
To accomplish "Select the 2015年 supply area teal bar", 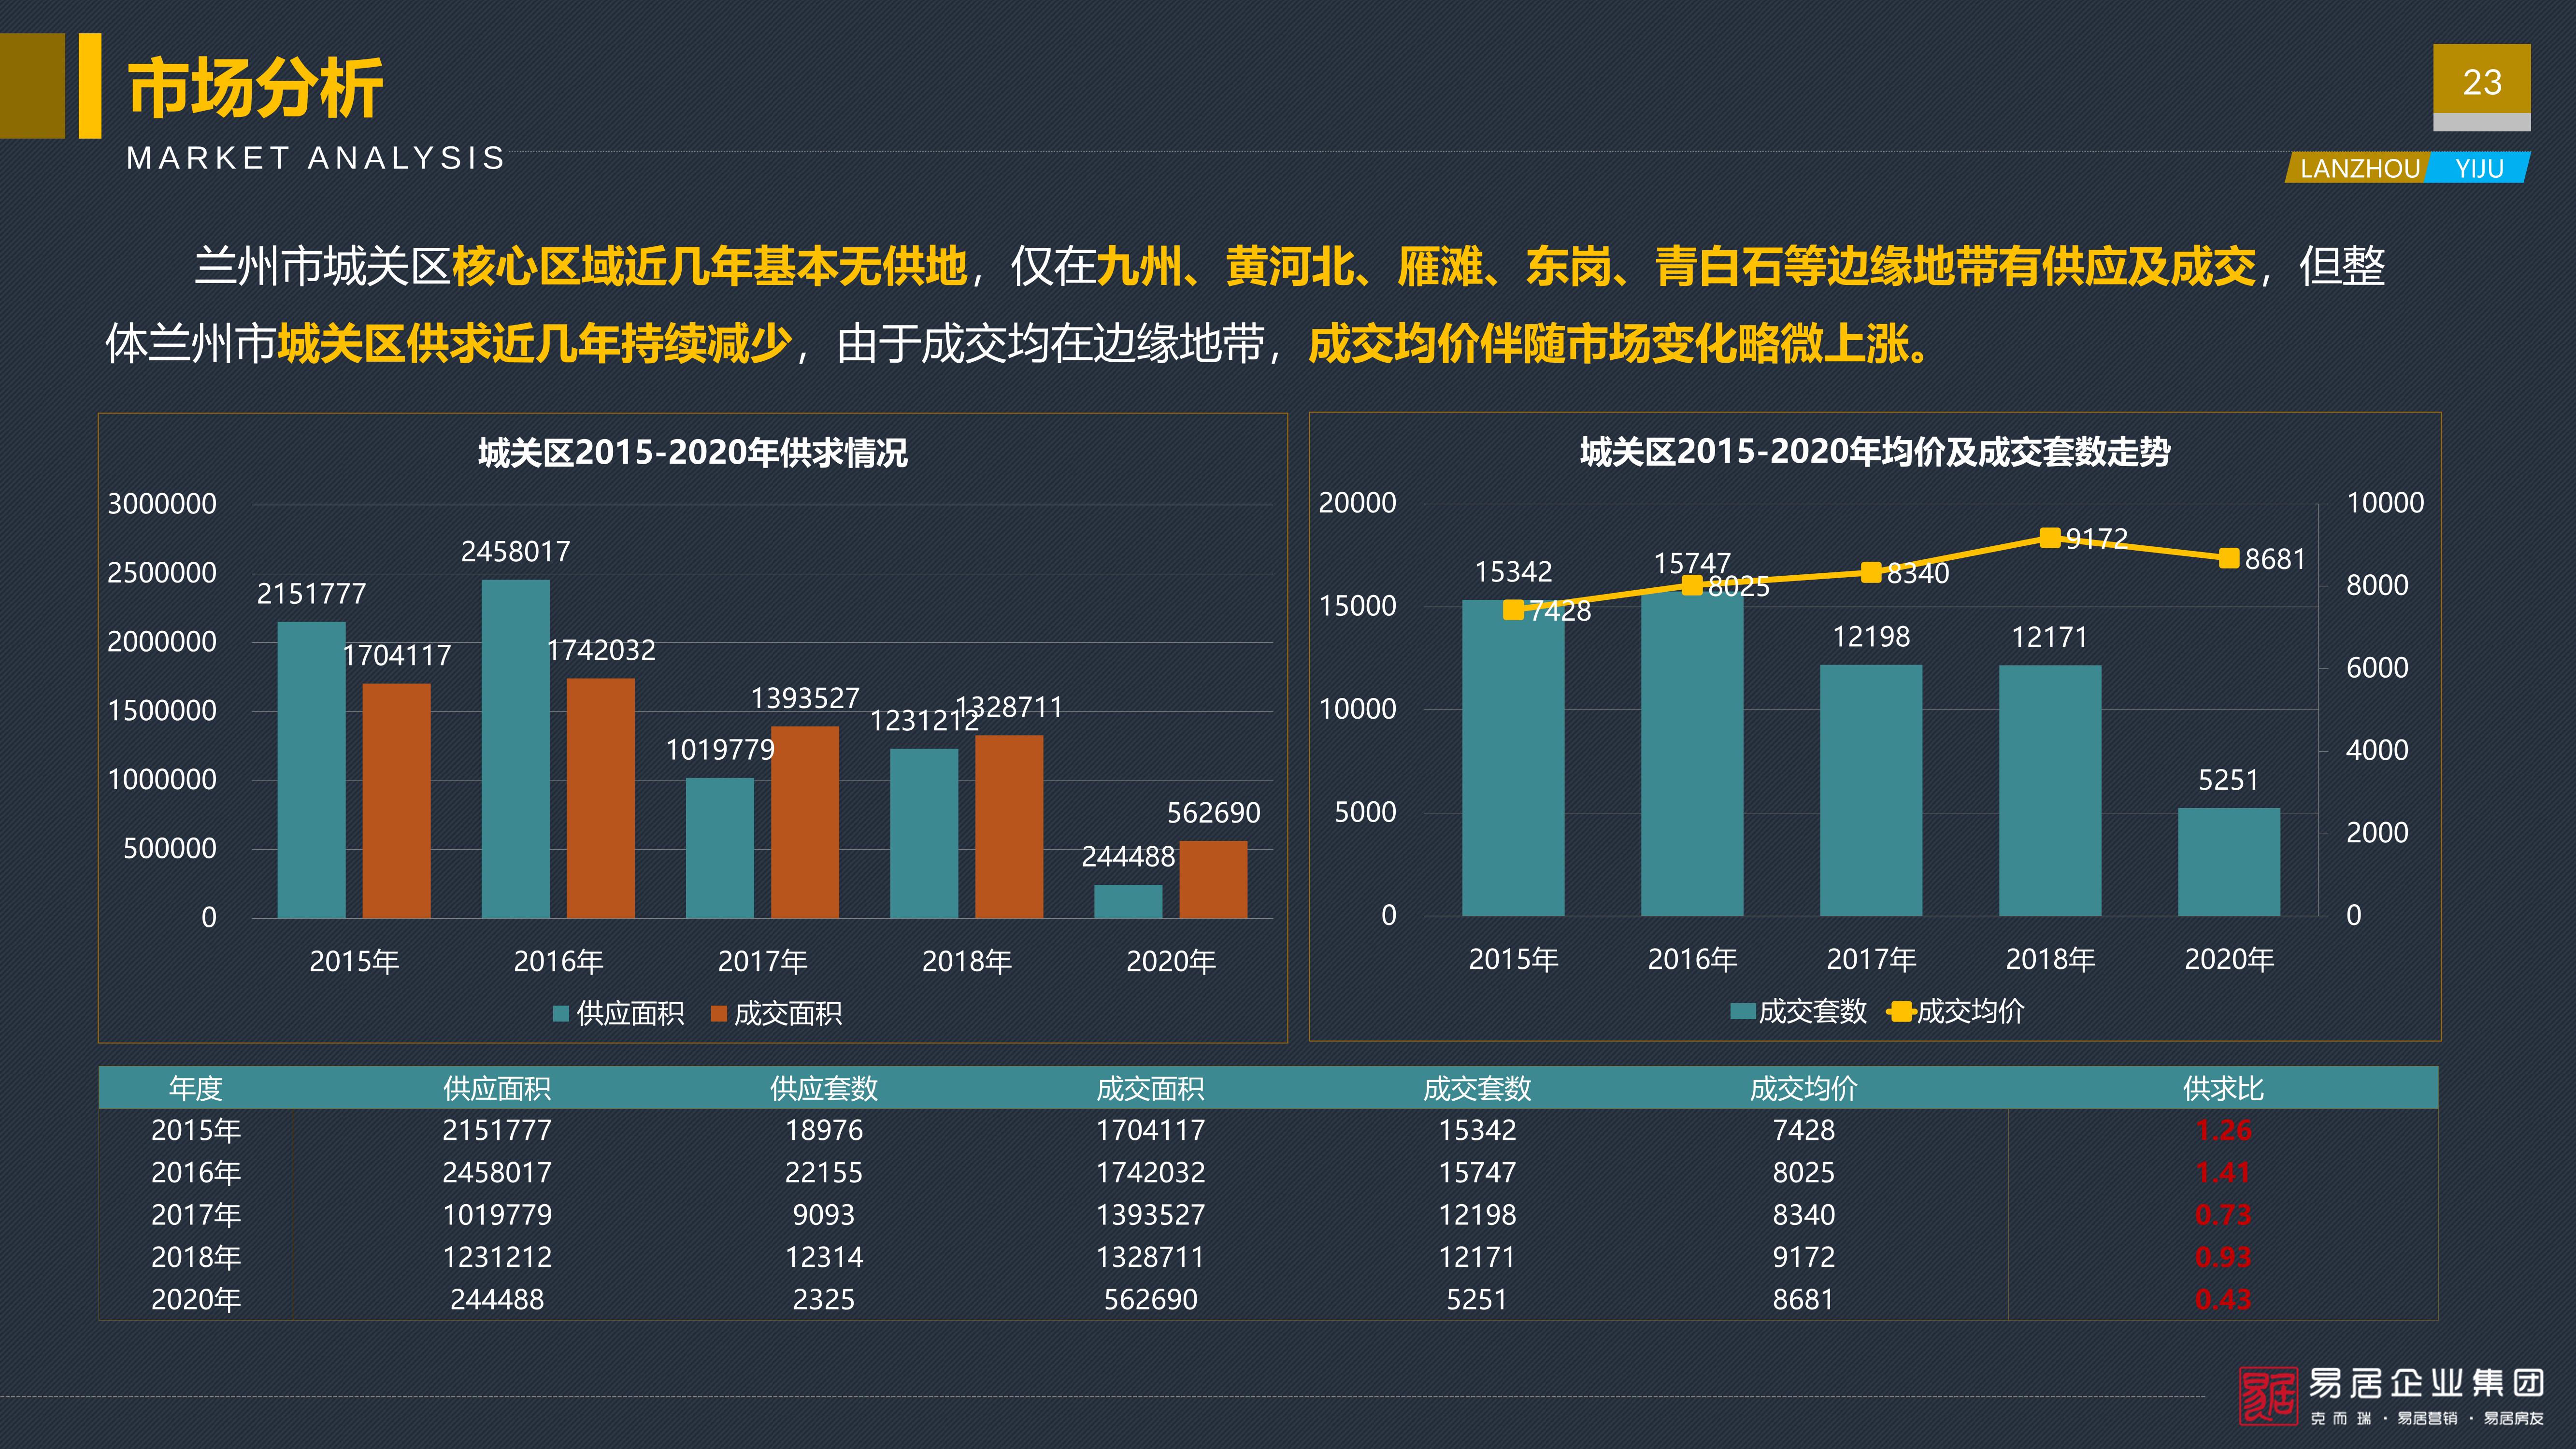I will click(311, 770).
